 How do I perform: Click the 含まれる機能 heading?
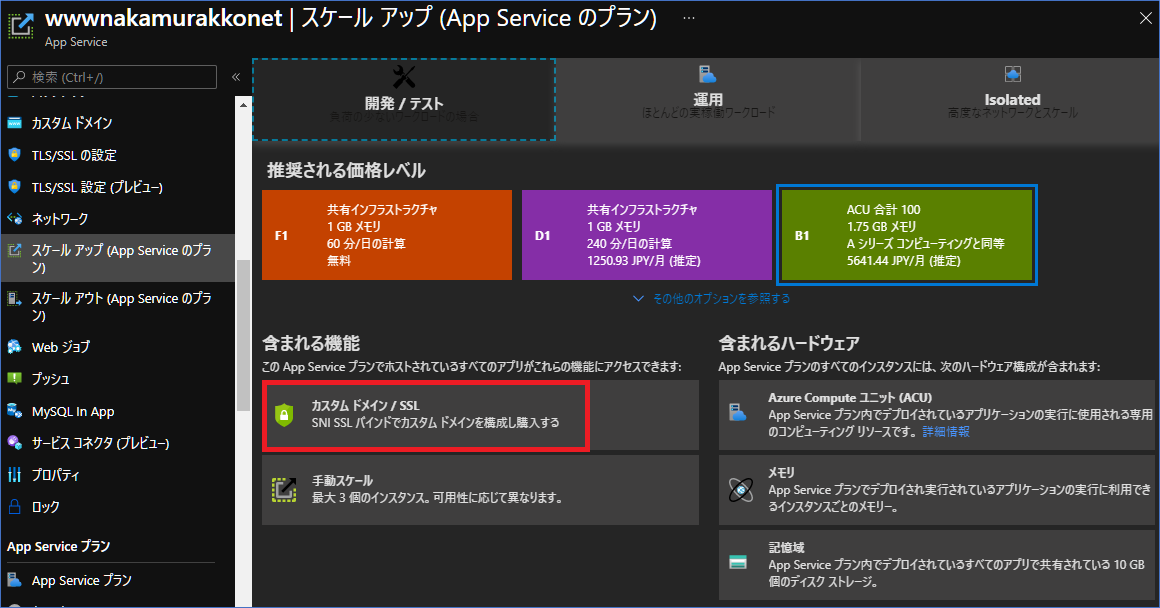click(x=311, y=343)
